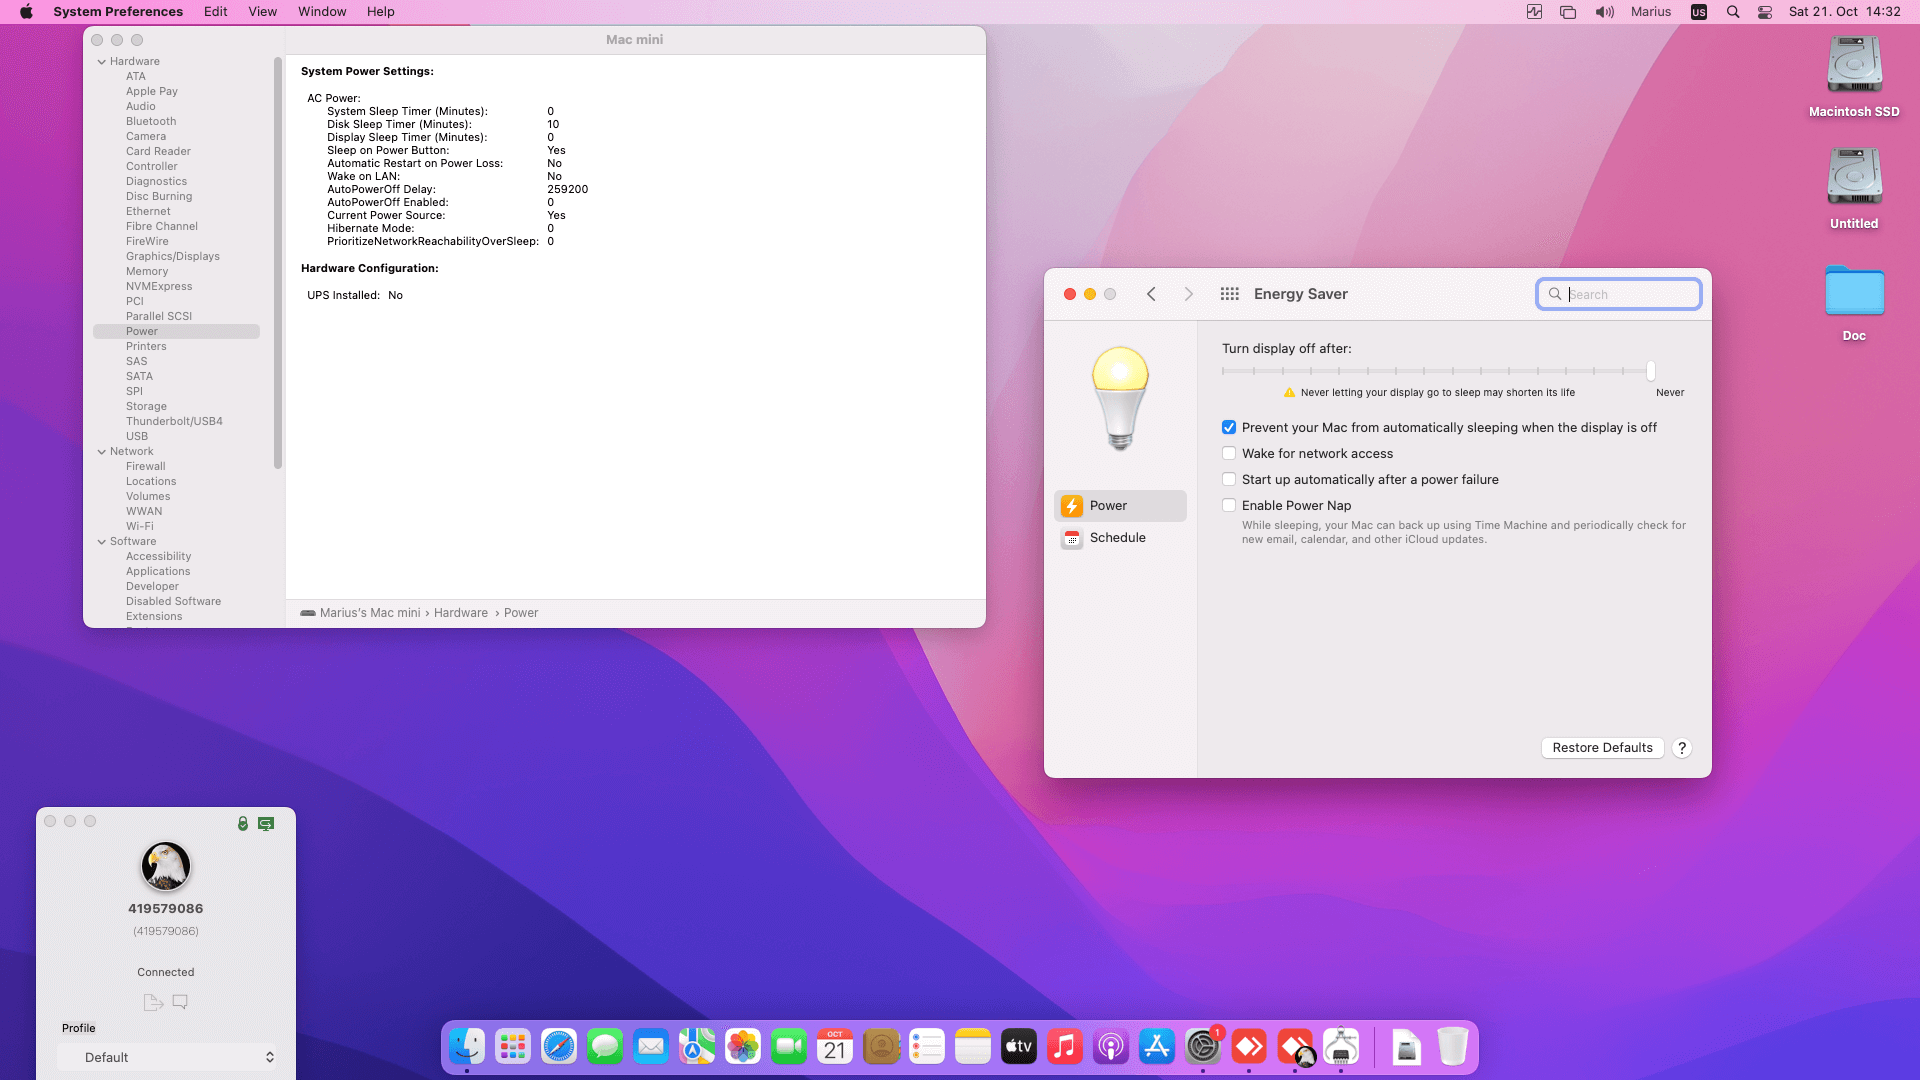Open the Window menu
1920x1080 pixels.
pyautogui.click(x=322, y=12)
